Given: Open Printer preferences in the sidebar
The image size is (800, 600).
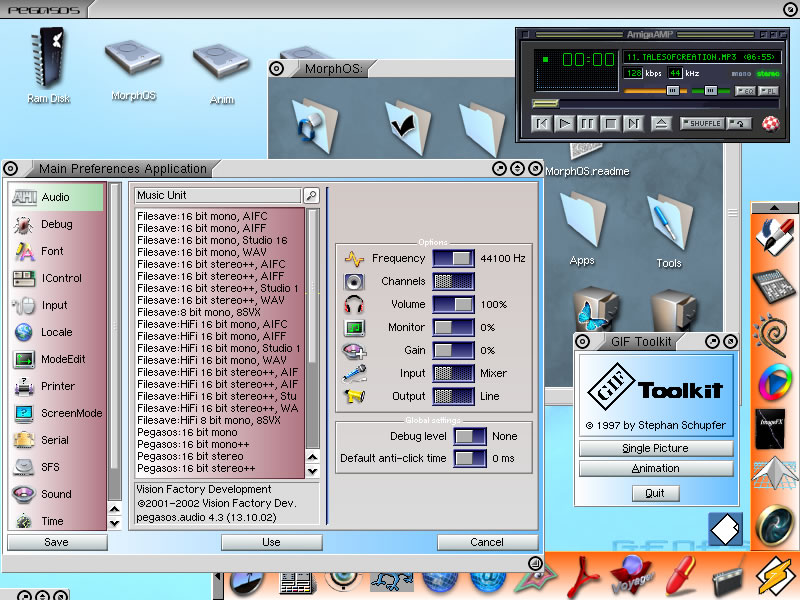Looking at the screenshot, I should 57,386.
